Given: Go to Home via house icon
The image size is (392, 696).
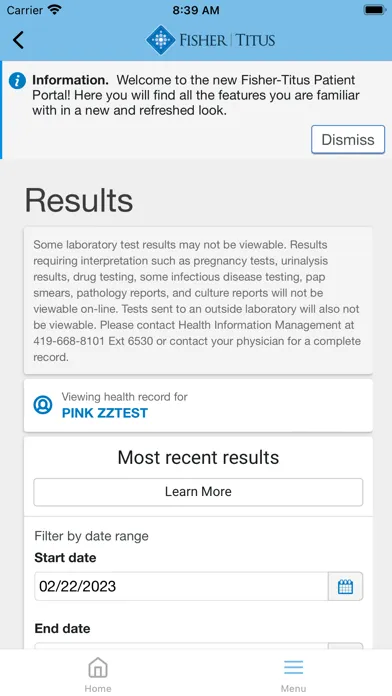Looking at the screenshot, I should pyautogui.click(x=98, y=668).
